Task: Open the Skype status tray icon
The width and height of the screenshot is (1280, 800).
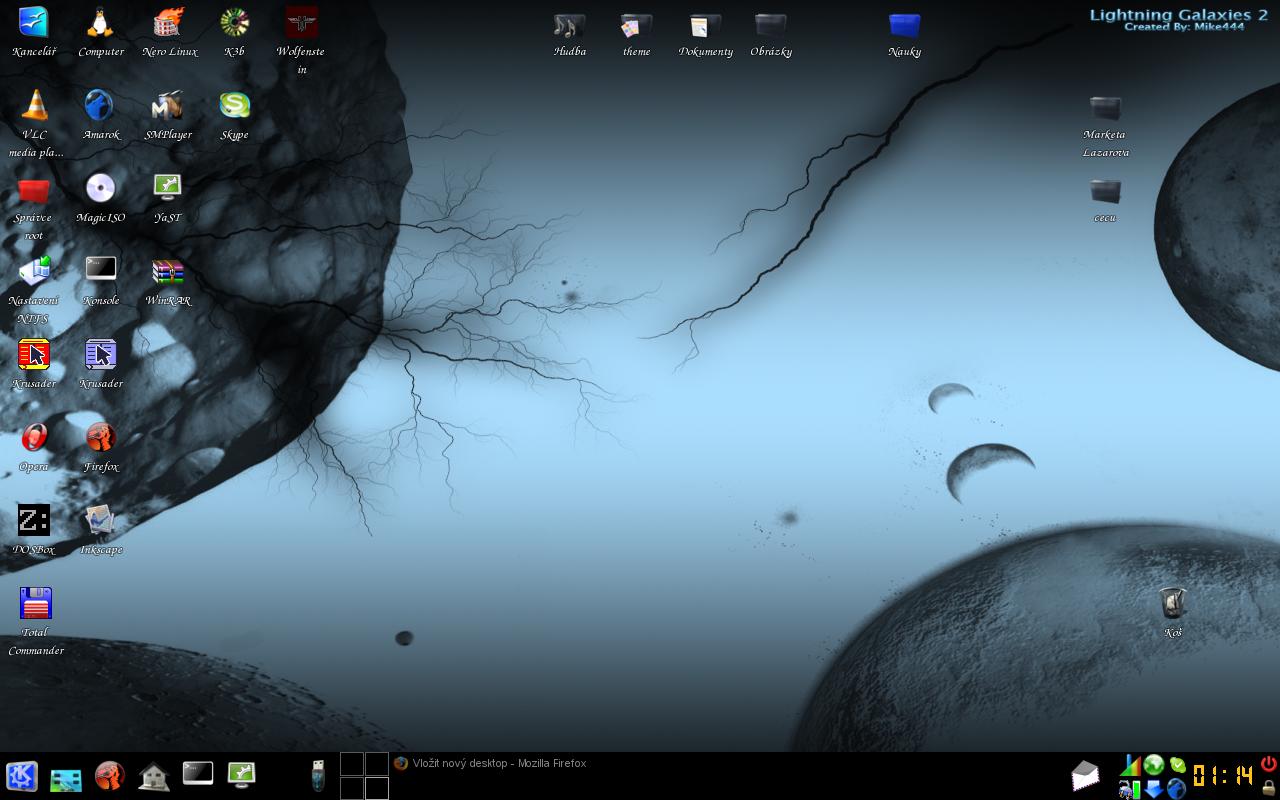Action: tap(1178, 766)
